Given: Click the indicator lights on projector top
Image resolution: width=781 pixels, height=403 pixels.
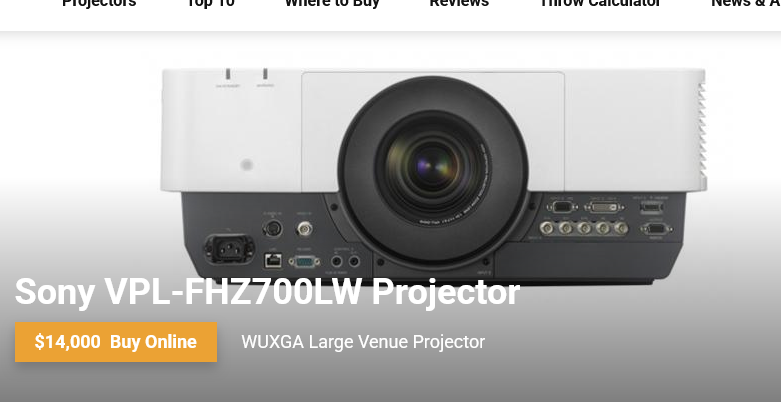Looking at the screenshot, I should click(246, 74).
